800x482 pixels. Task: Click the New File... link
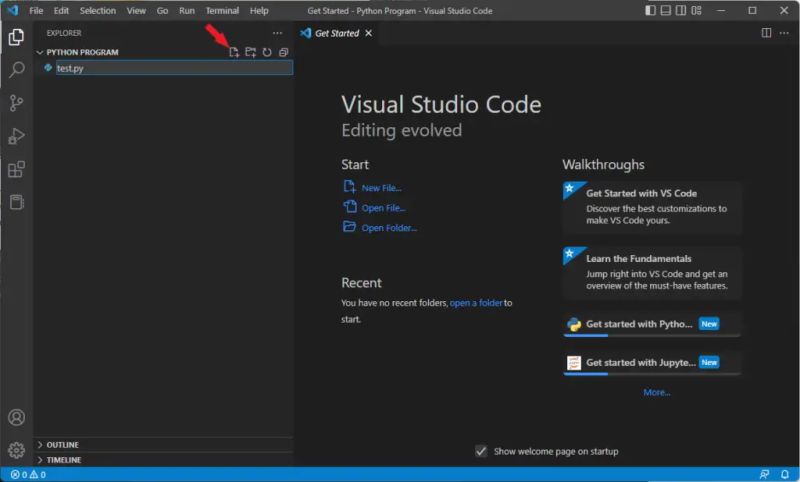coord(381,188)
